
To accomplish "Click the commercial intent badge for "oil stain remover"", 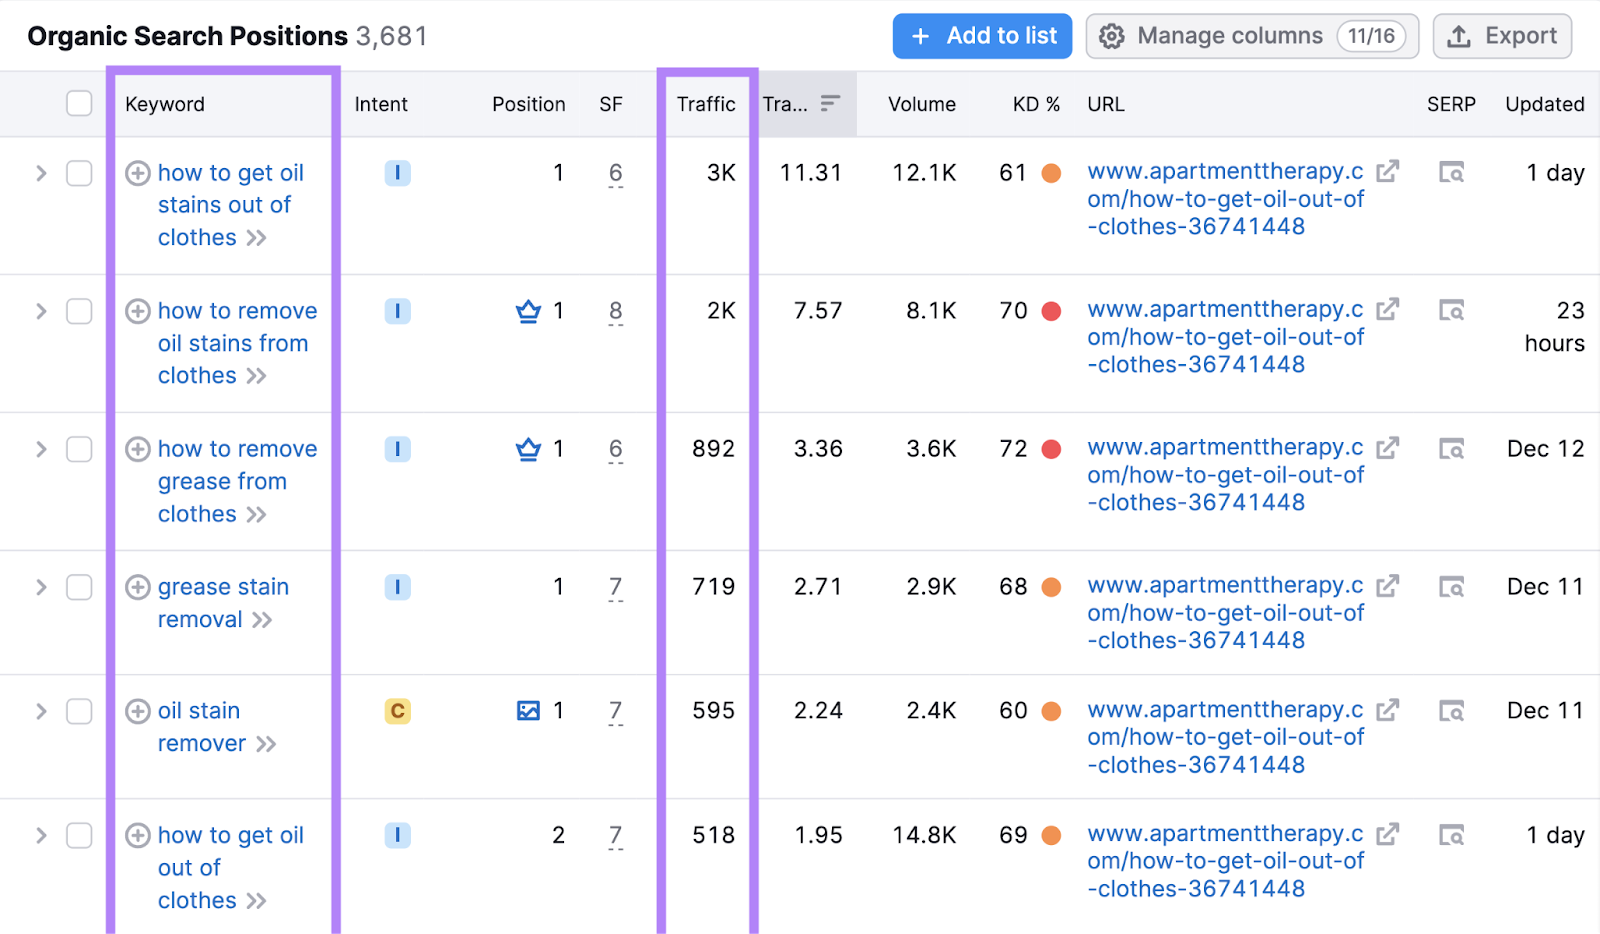I will pyautogui.click(x=398, y=711).
